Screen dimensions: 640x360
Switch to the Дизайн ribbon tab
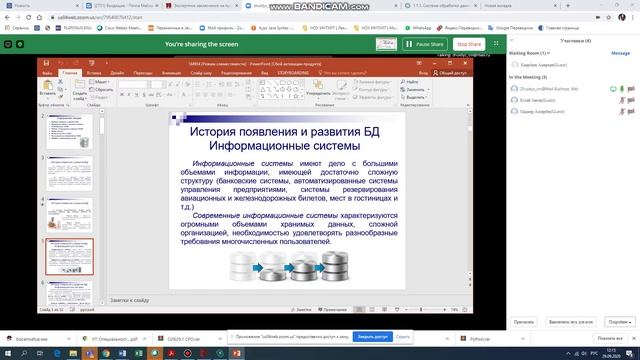click(x=117, y=73)
